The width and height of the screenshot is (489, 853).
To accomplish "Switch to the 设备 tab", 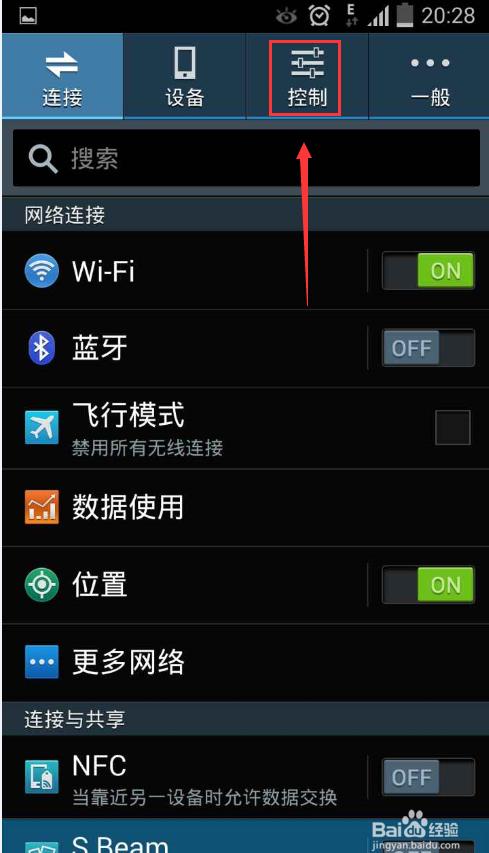I will [185, 76].
